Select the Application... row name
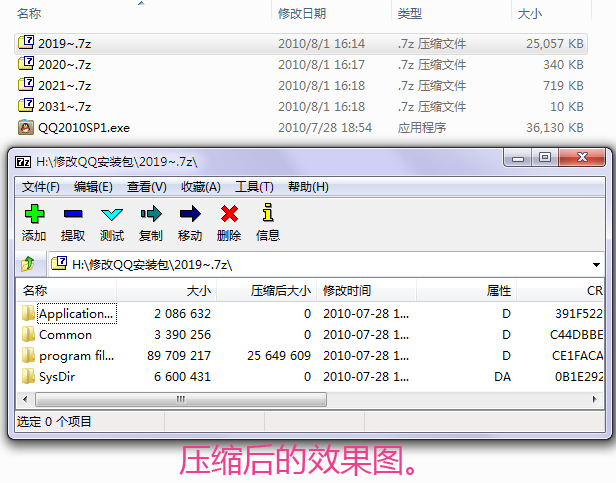The width and height of the screenshot is (616, 483). (x=77, y=314)
